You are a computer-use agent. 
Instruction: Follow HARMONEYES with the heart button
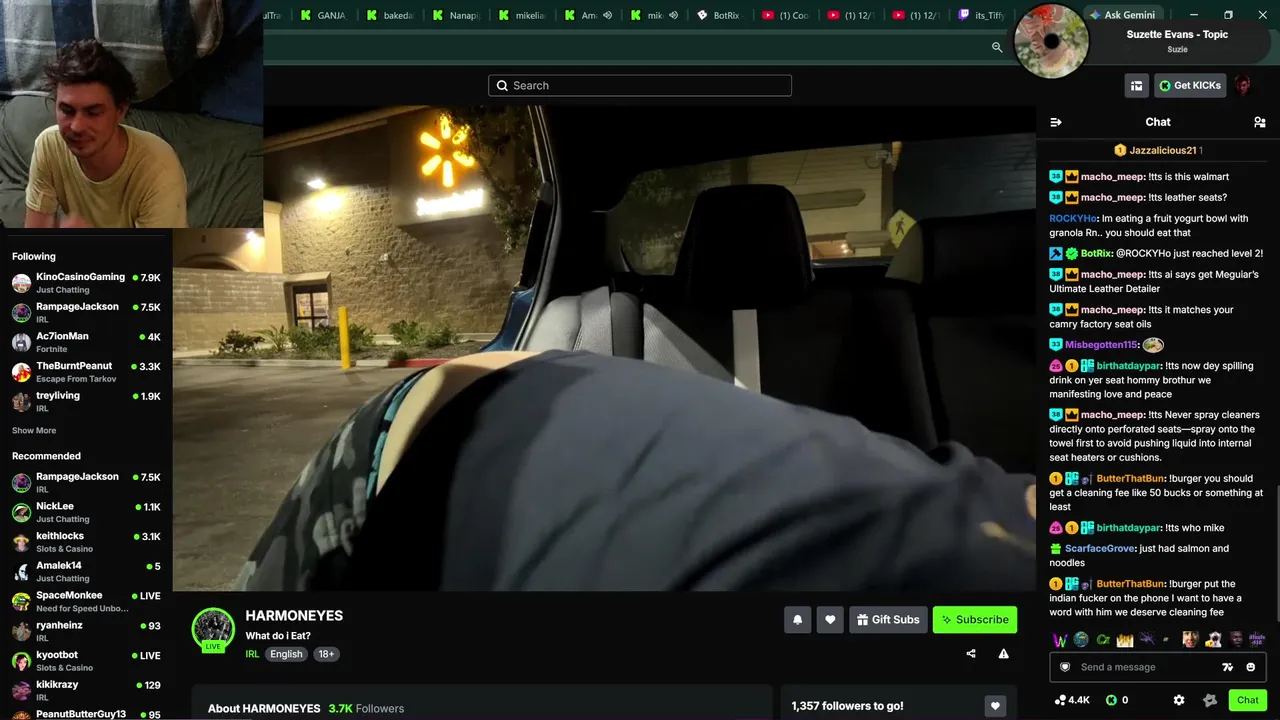[x=830, y=620]
